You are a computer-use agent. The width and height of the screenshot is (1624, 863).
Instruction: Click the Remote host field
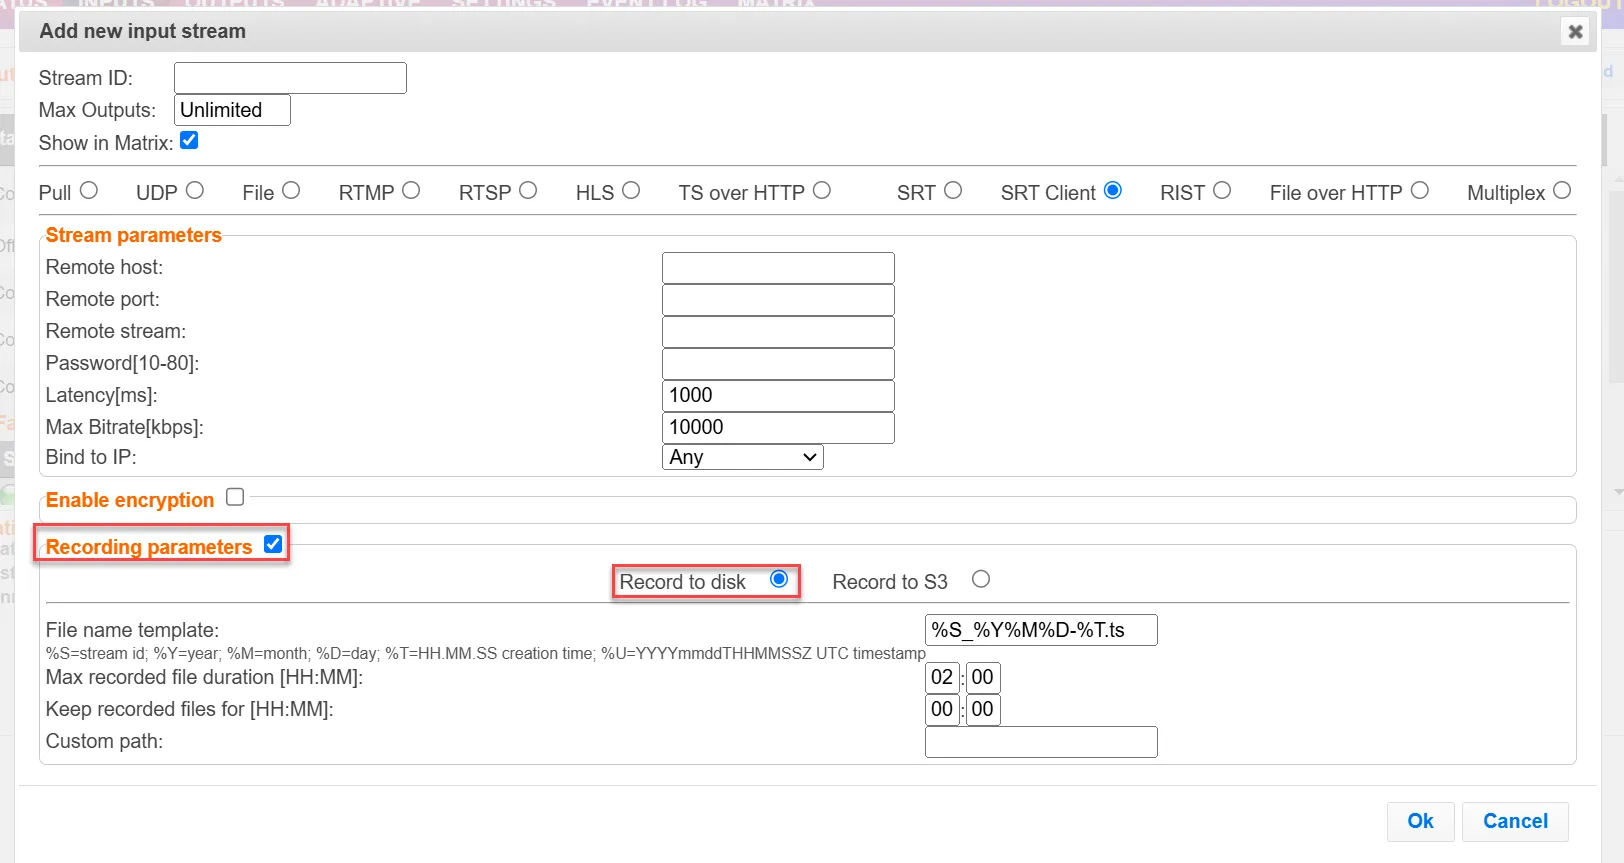click(778, 268)
